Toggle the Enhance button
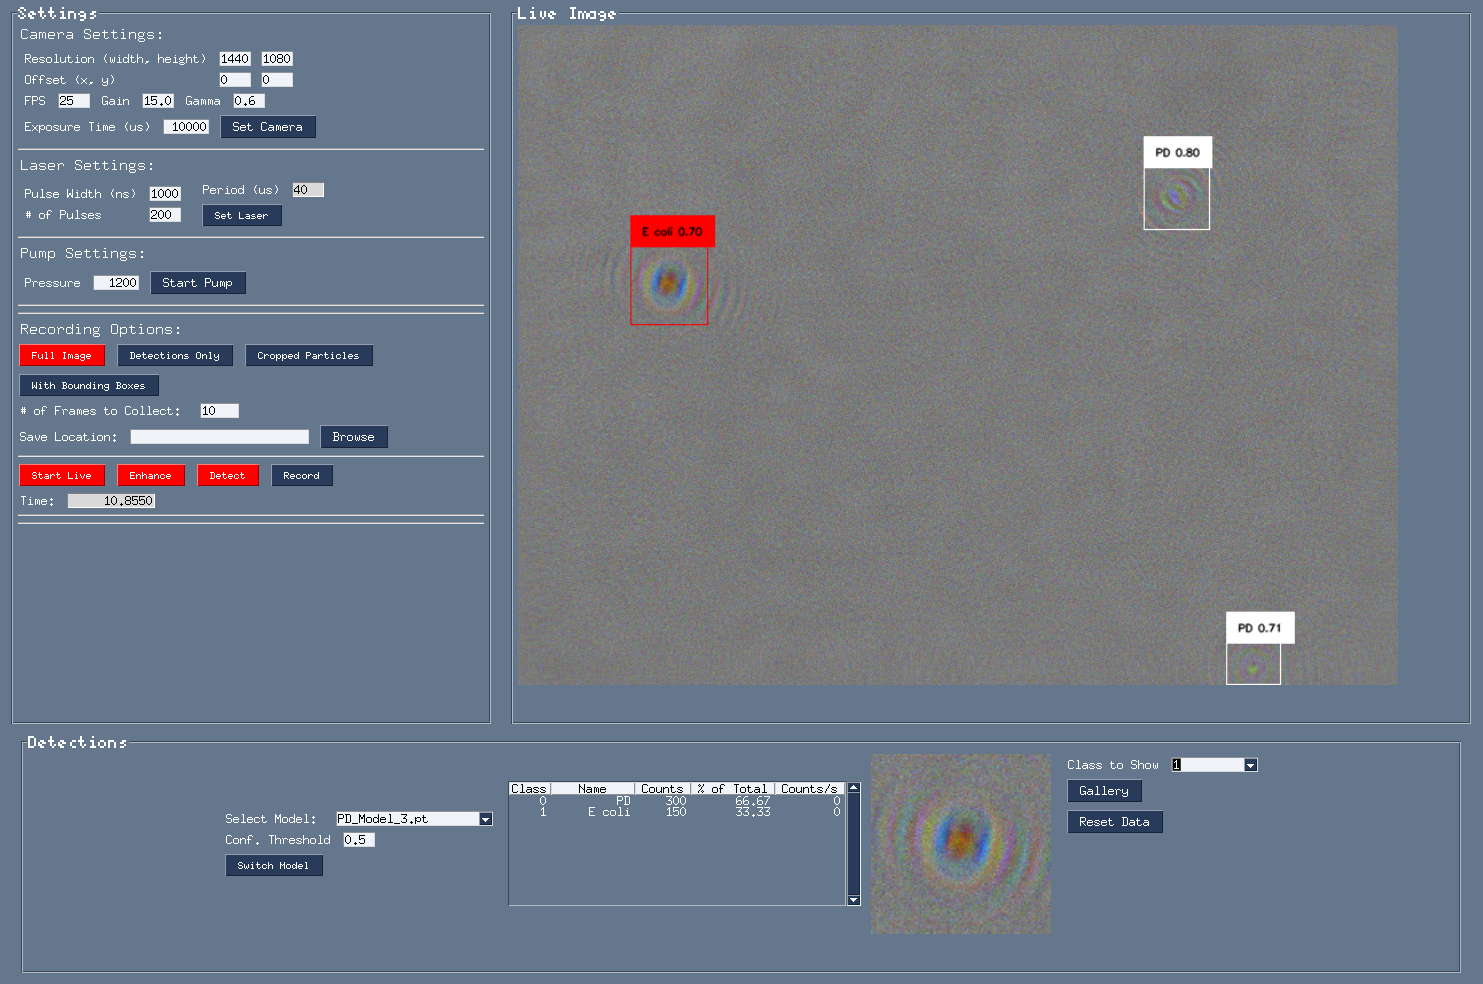Image resolution: width=1483 pixels, height=984 pixels. (150, 476)
